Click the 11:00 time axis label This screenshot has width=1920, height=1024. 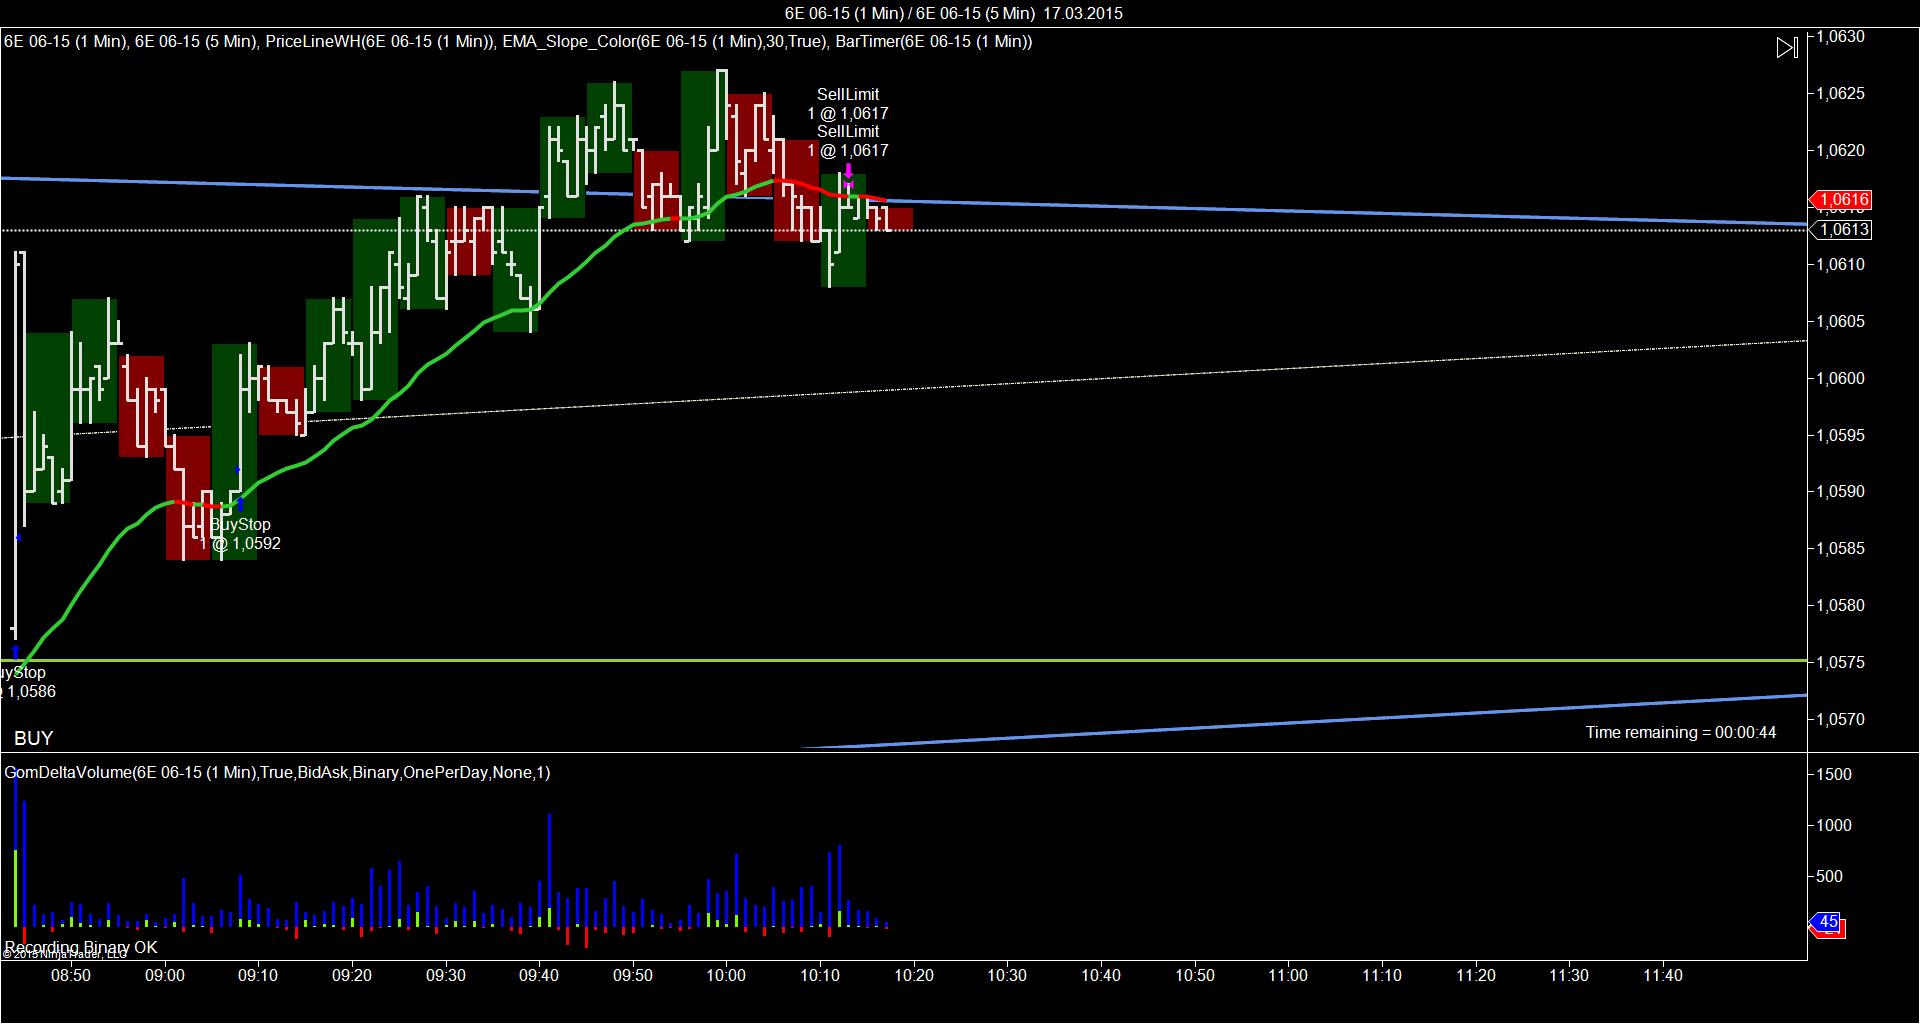(1288, 976)
